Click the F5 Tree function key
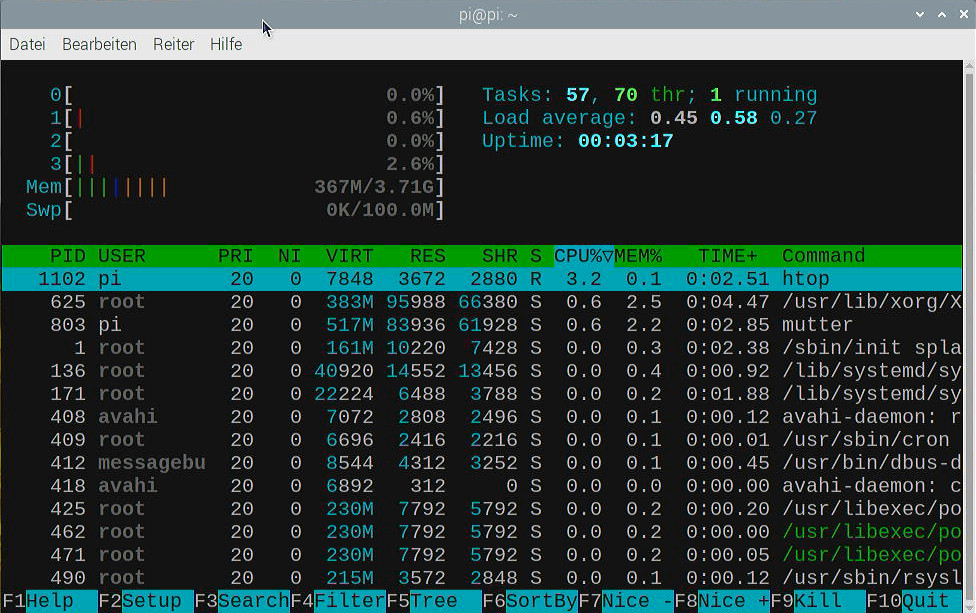The height and width of the screenshot is (613, 976). pos(434,601)
